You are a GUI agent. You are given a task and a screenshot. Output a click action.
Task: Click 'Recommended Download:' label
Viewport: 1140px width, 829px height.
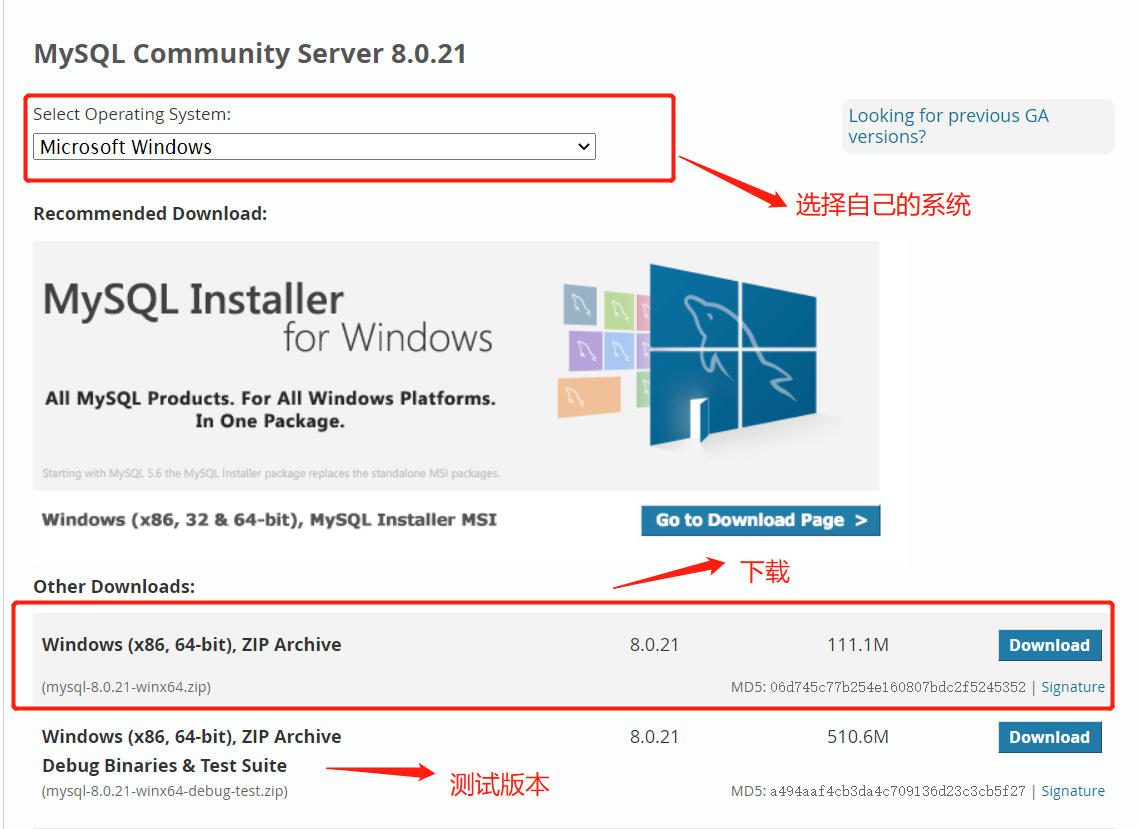pos(150,214)
